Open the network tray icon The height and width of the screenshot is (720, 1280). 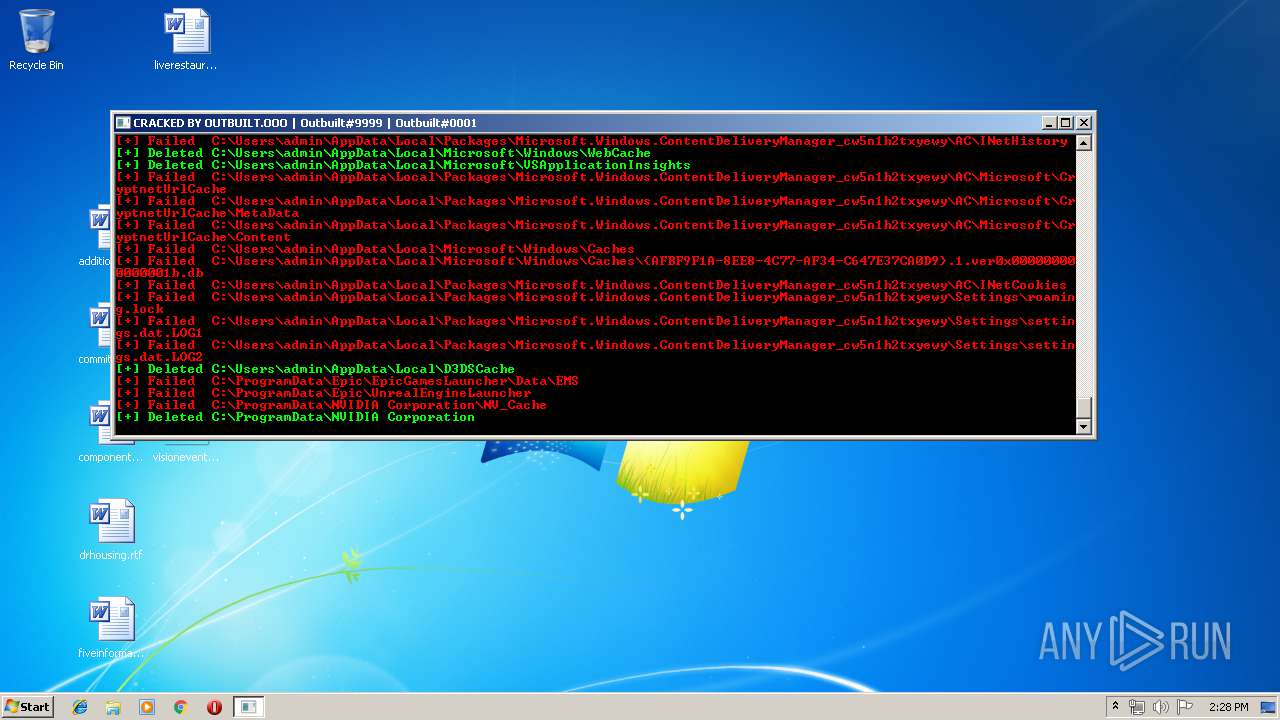coord(1137,707)
